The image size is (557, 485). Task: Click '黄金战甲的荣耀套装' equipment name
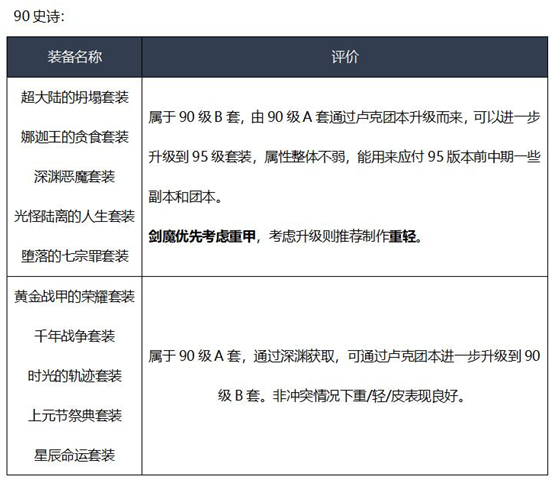click(75, 296)
